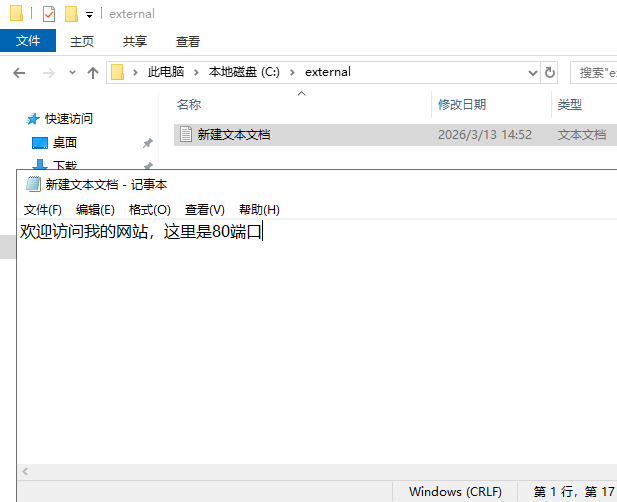617x502 pixels.
Task: Open the 快速访问 quick access node
Action: [x=66, y=118]
